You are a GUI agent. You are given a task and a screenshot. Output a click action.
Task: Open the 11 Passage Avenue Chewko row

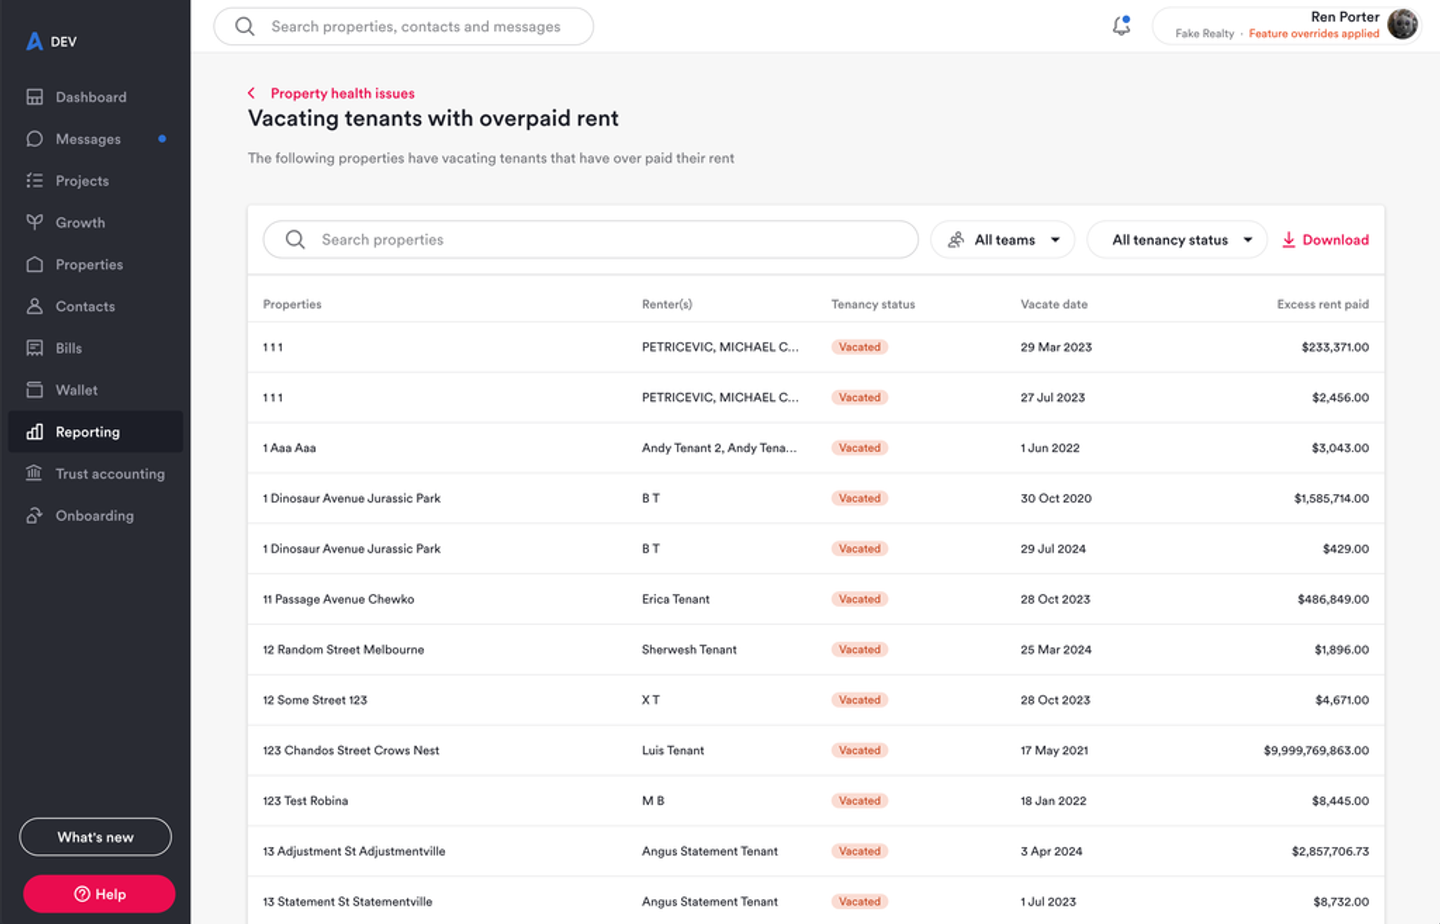[339, 599]
